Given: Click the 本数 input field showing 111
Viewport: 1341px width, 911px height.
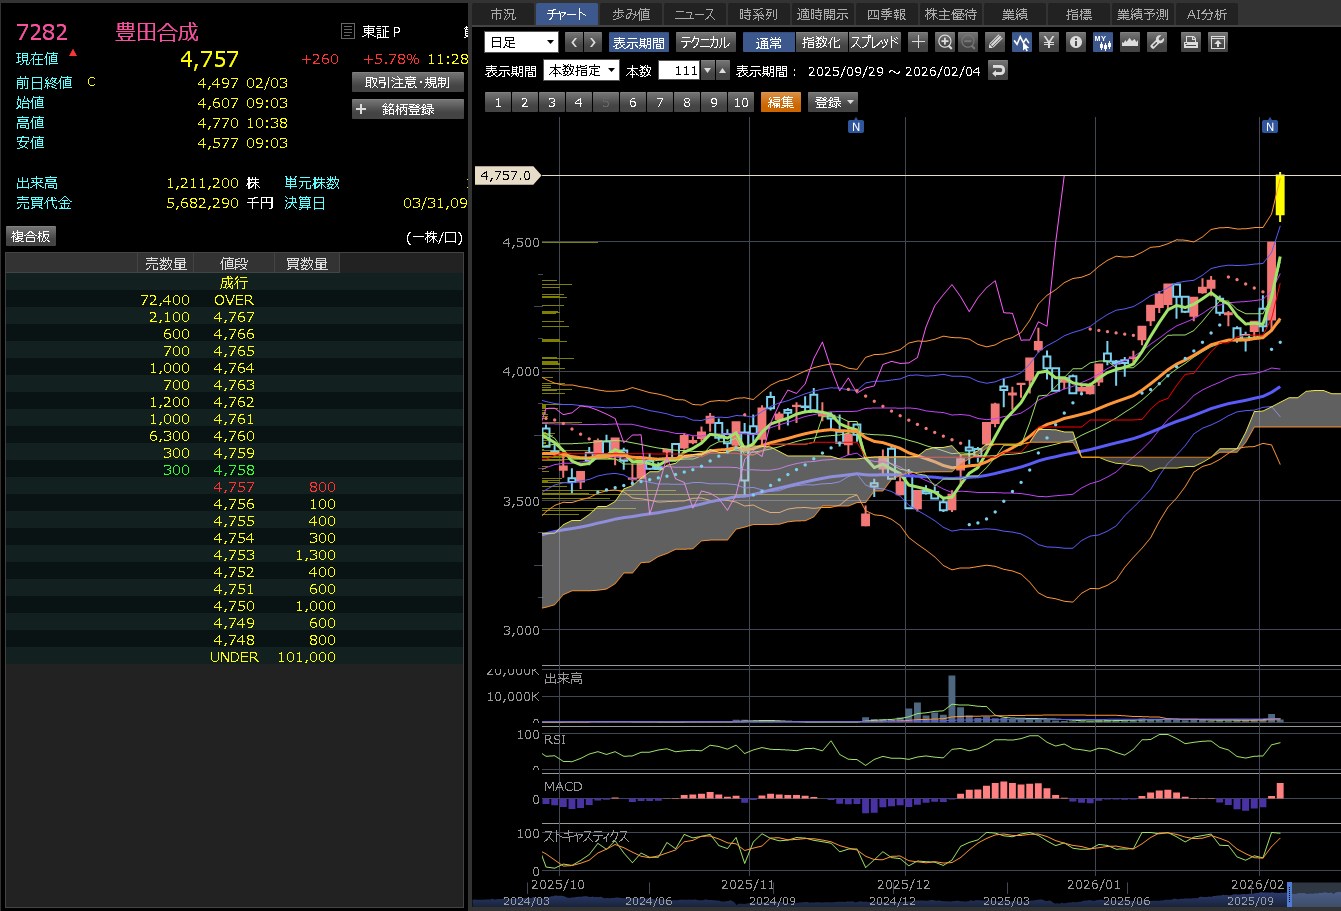Looking at the screenshot, I should click(x=679, y=71).
